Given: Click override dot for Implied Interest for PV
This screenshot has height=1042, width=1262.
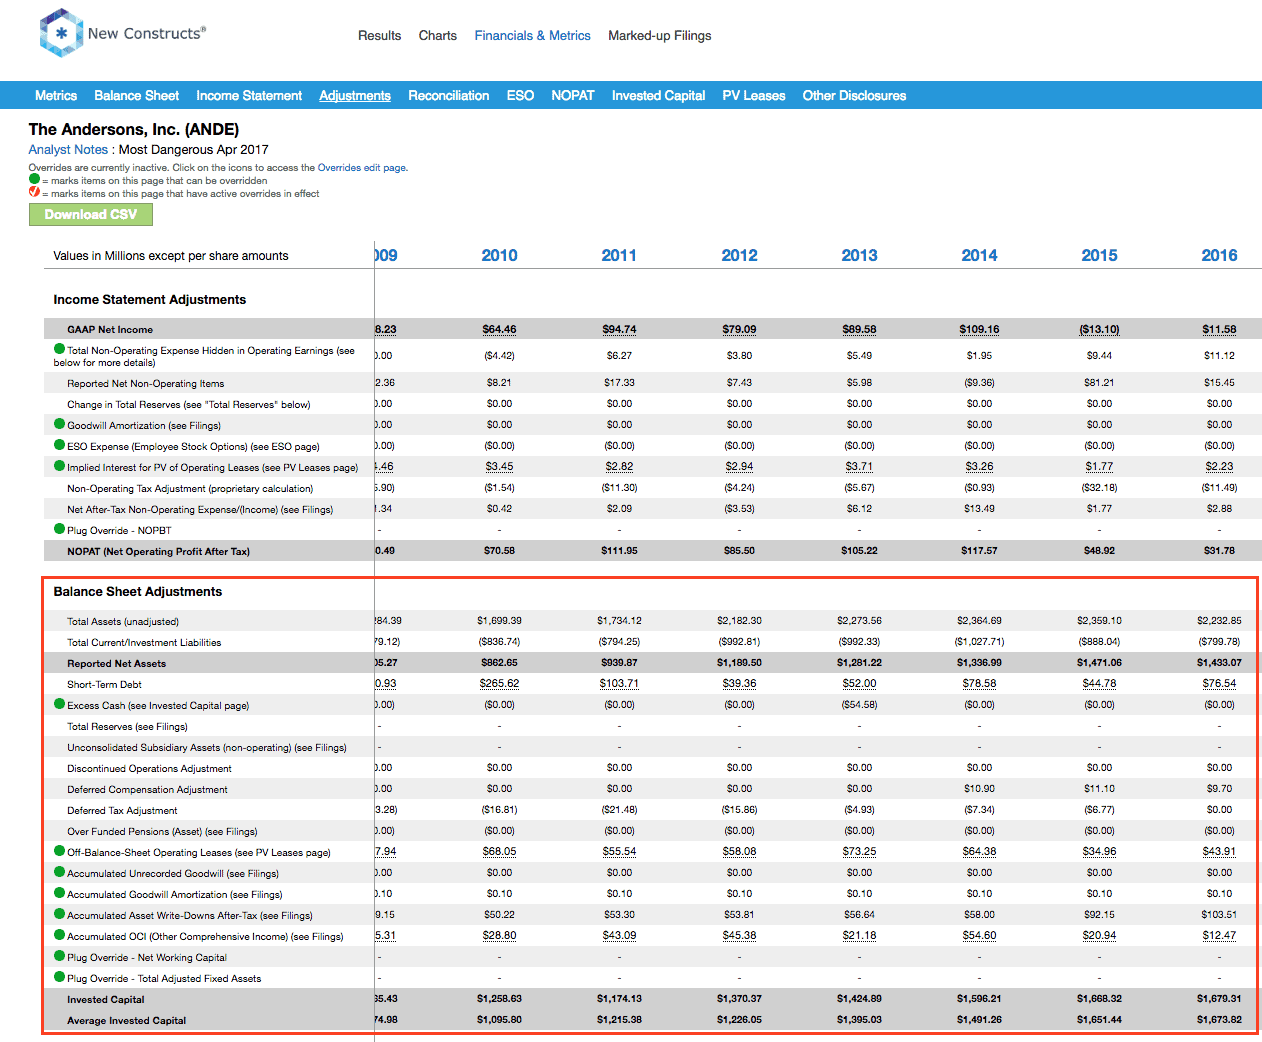Looking at the screenshot, I should [x=60, y=466].
